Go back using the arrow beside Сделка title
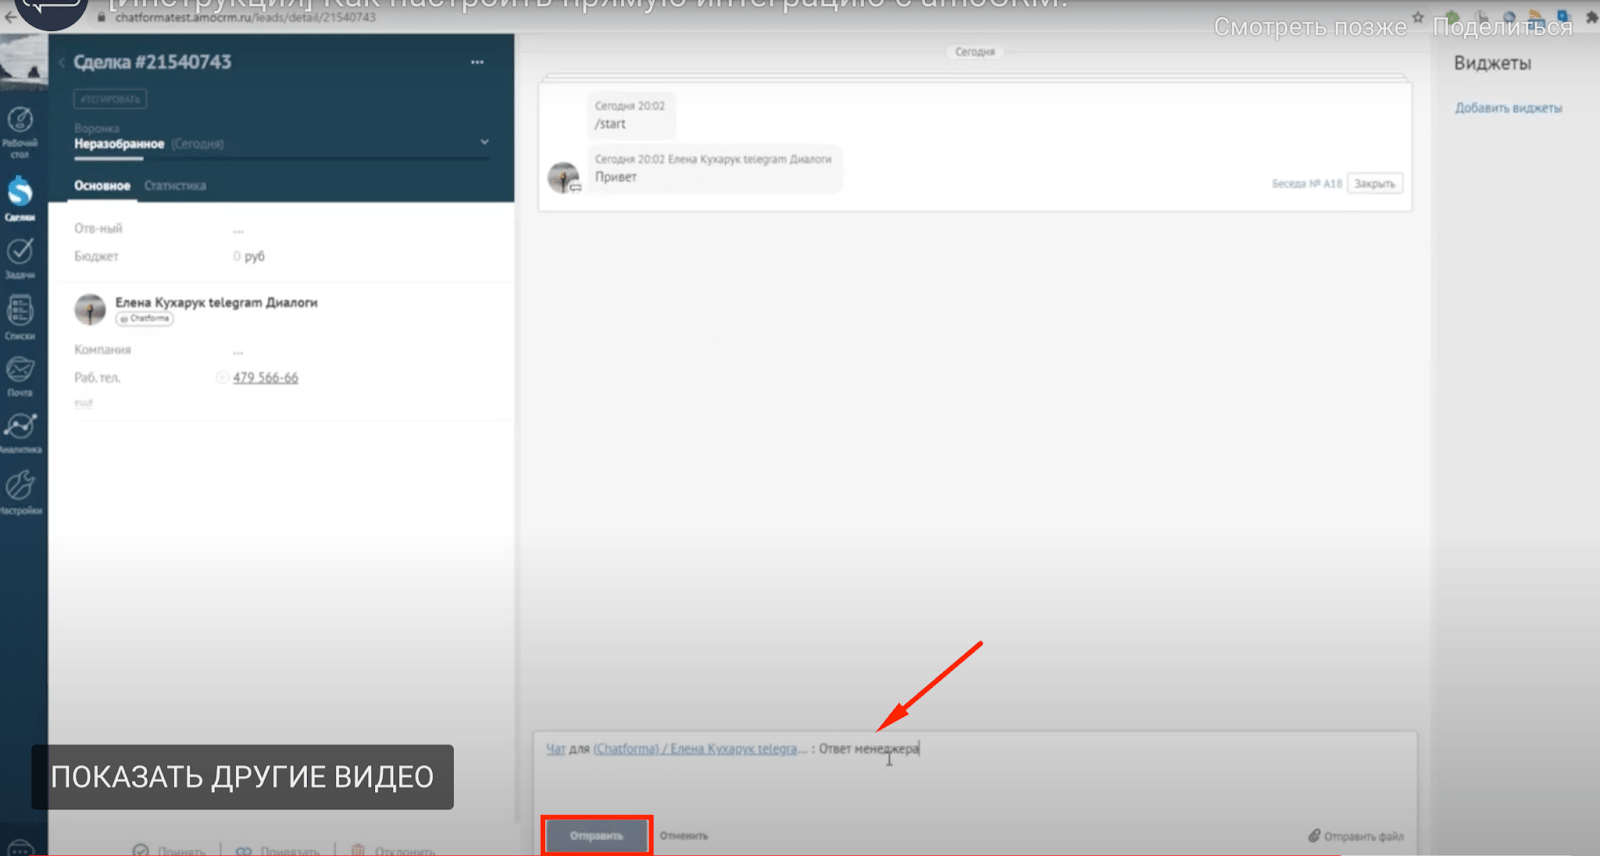The image size is (1600, 856). (x=61, y=62)
